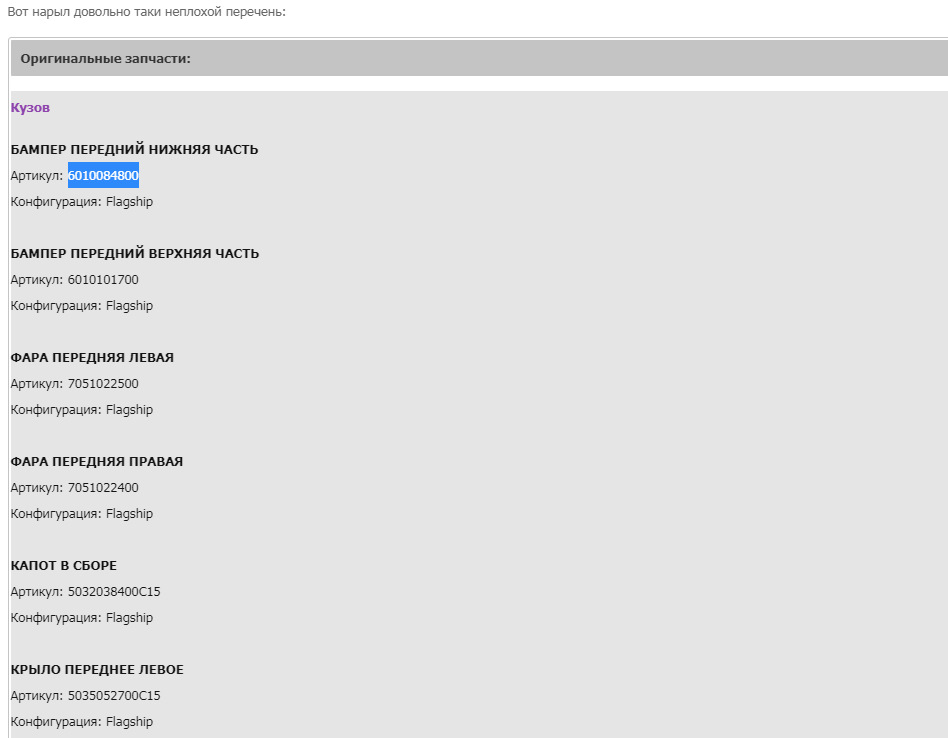The image size is (948, 738).
Task: Click article number 5035052700C15
Action: pos(114,695)
